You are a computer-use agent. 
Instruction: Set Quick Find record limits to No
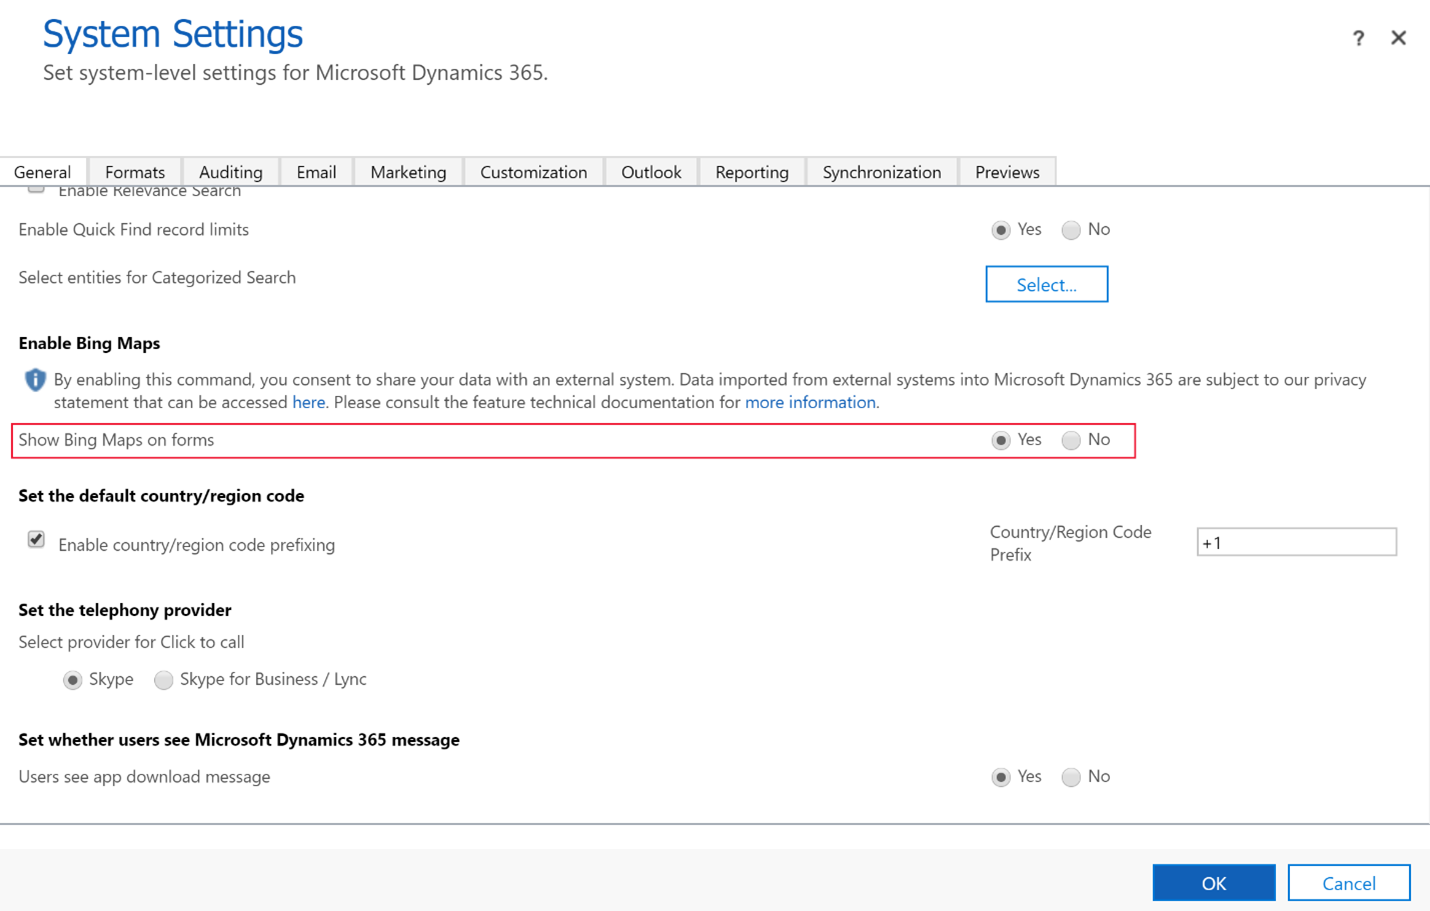pyautogui.click(x=1071, y=230)
